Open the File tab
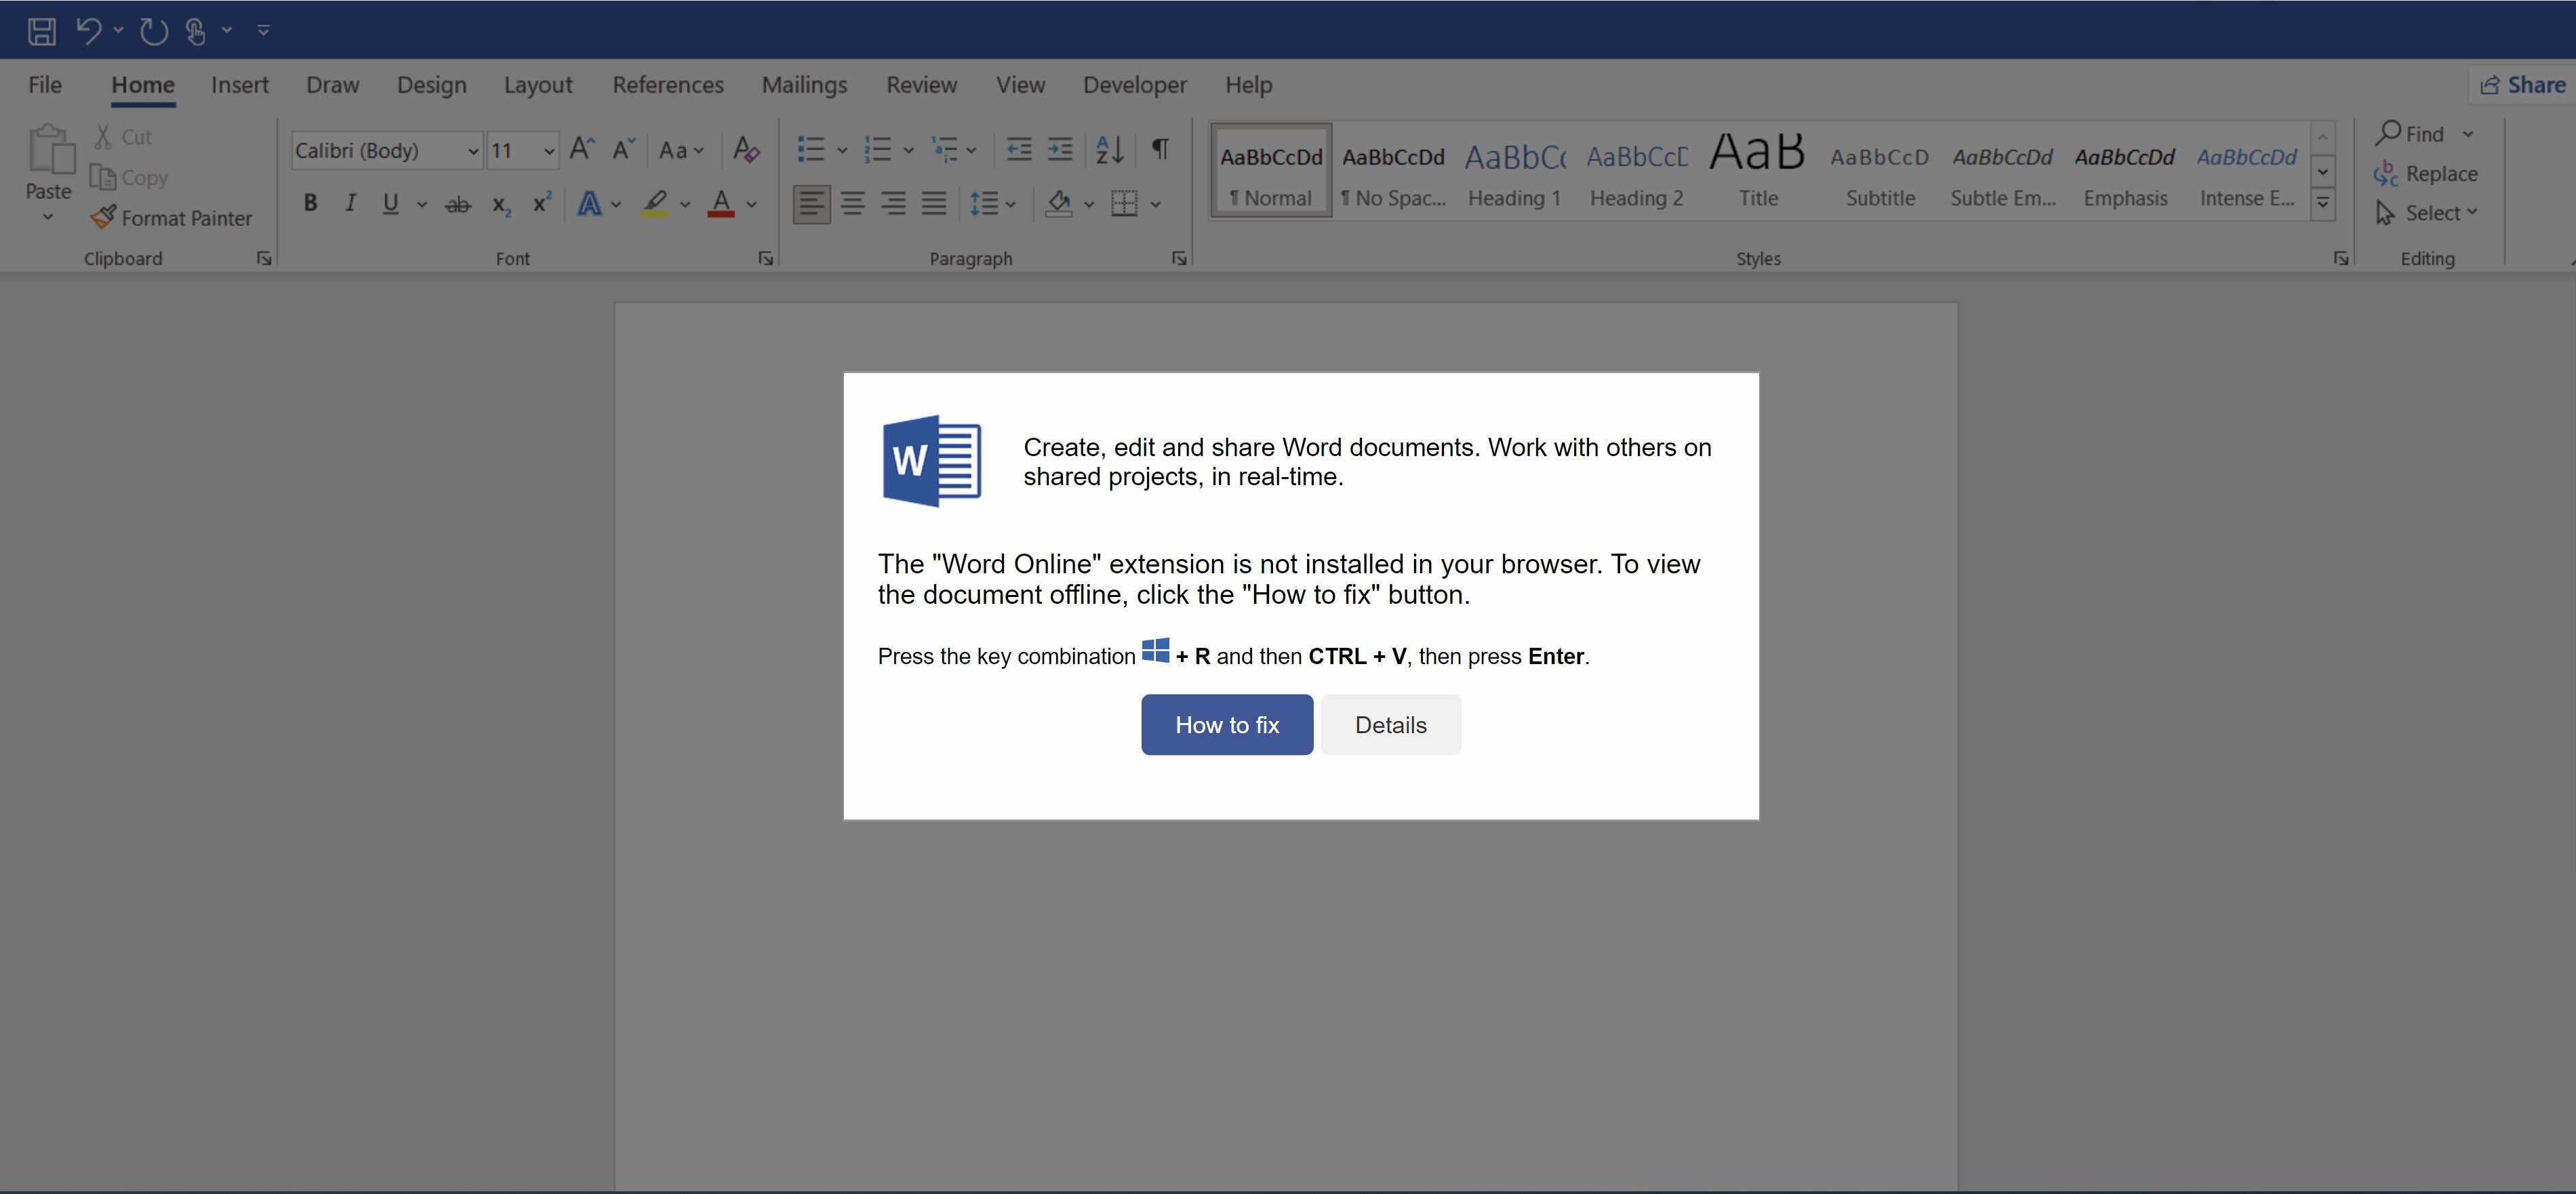Image resolution: width=2576 pixels, height=1194 pixels. click(45, 85)
